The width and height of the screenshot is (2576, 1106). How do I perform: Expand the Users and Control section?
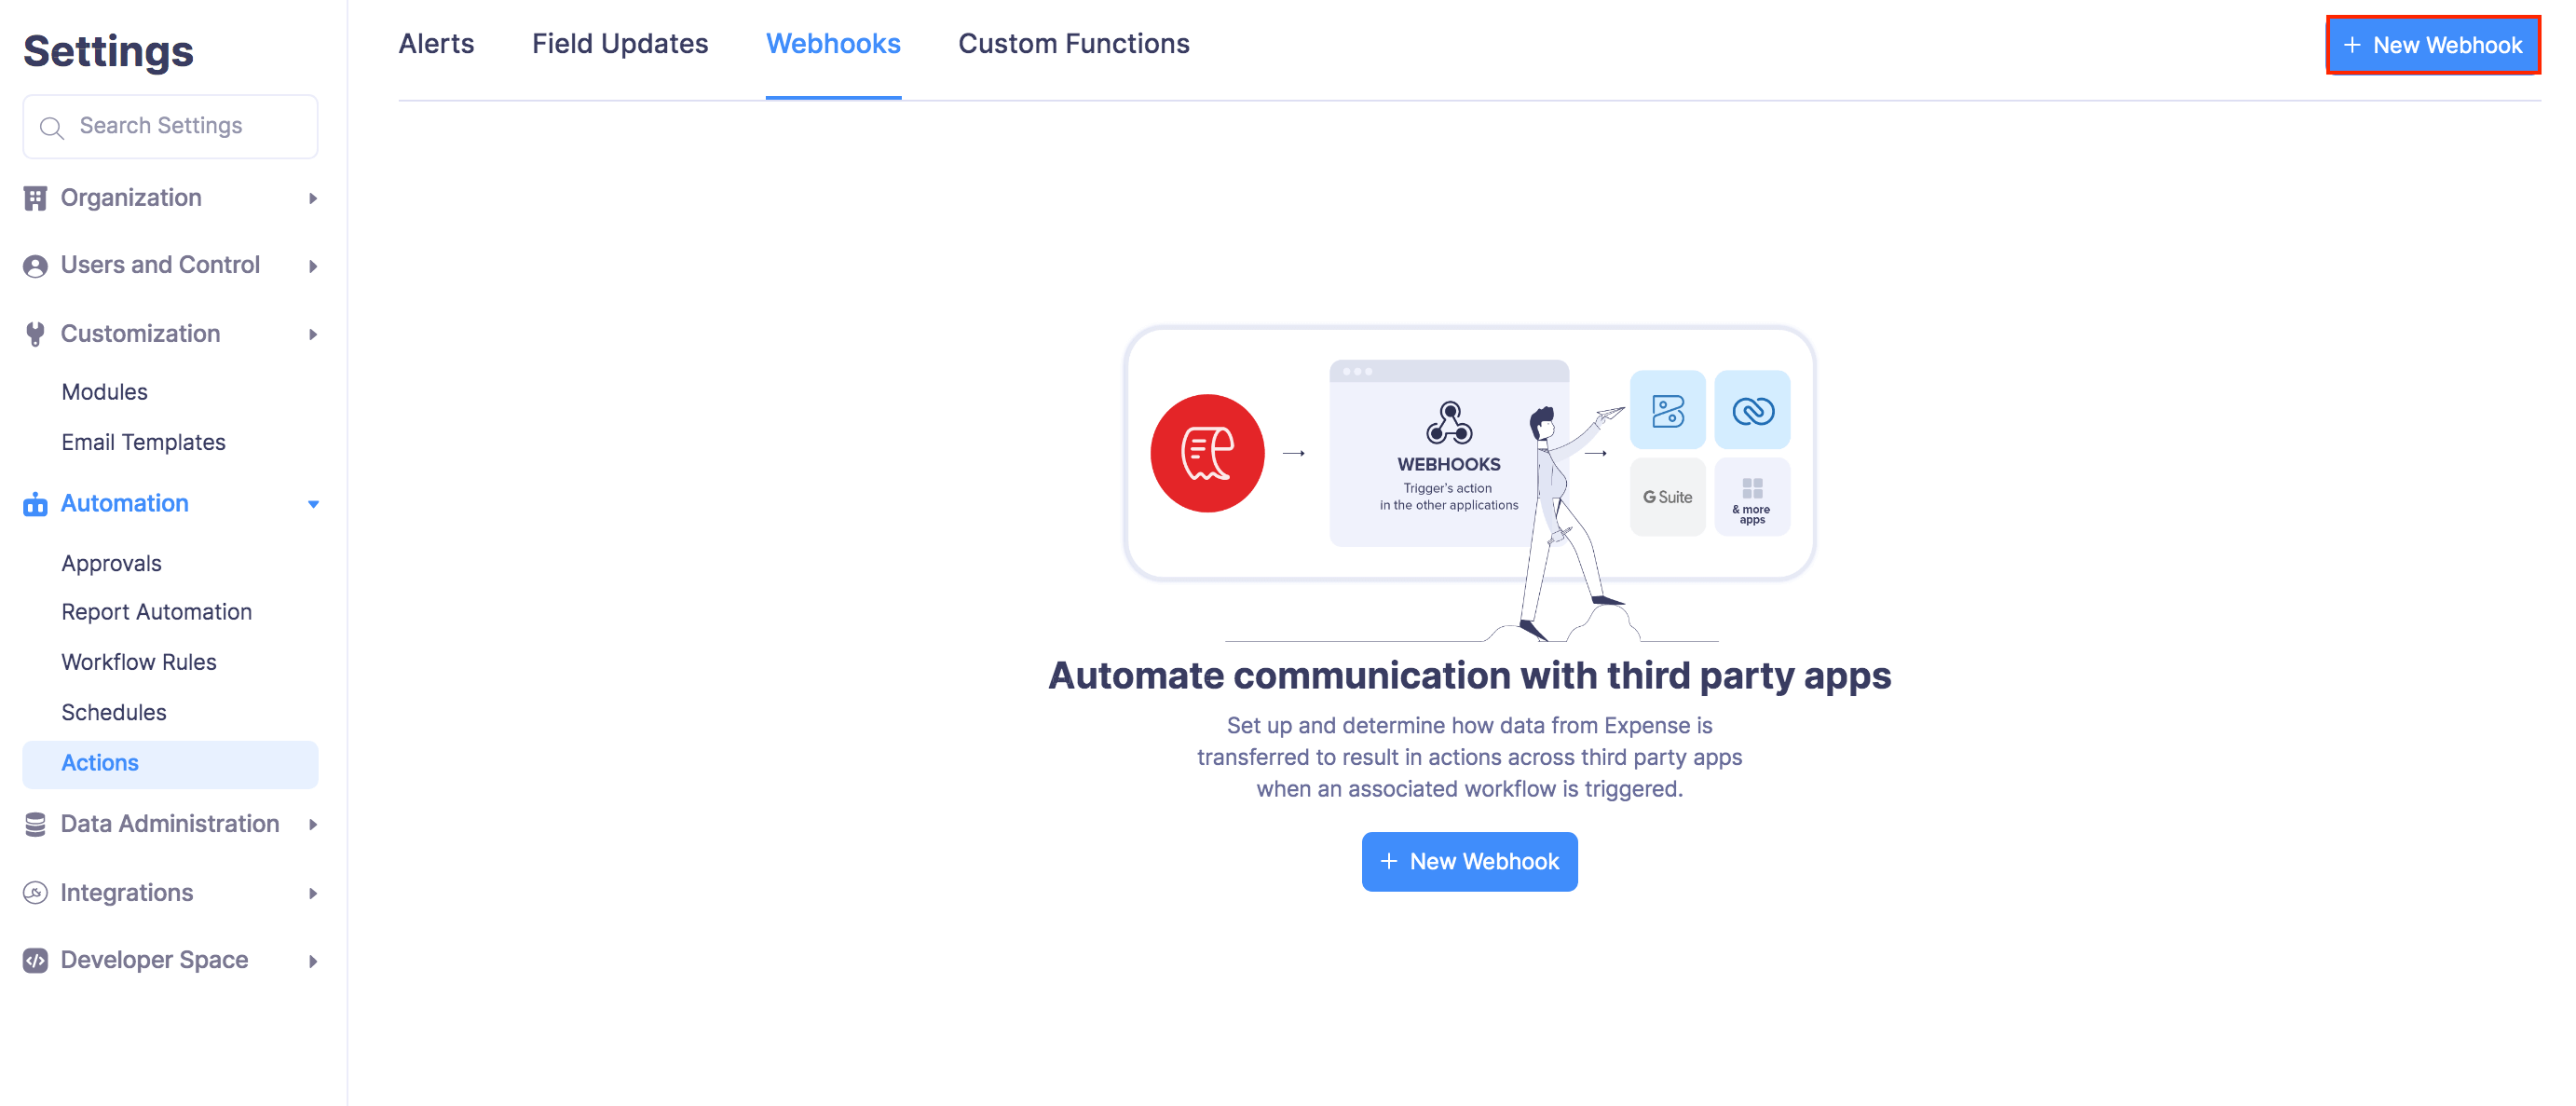312,264
